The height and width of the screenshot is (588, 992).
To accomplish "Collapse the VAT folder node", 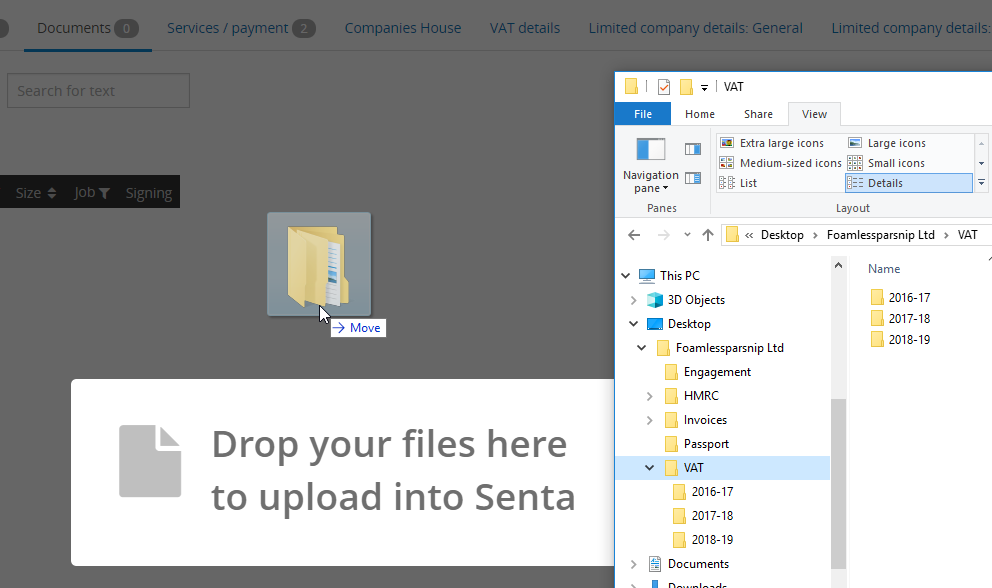I will pyautogui.click(x=649, y=468).
